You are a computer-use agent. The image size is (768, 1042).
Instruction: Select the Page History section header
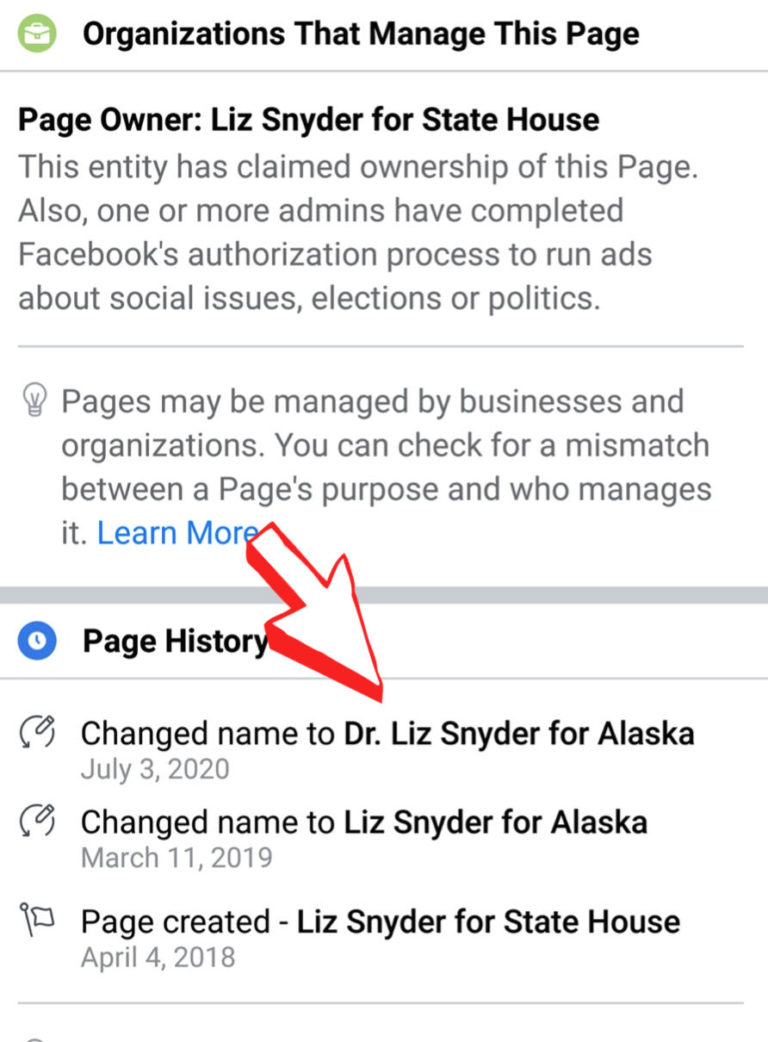[172, 640]
